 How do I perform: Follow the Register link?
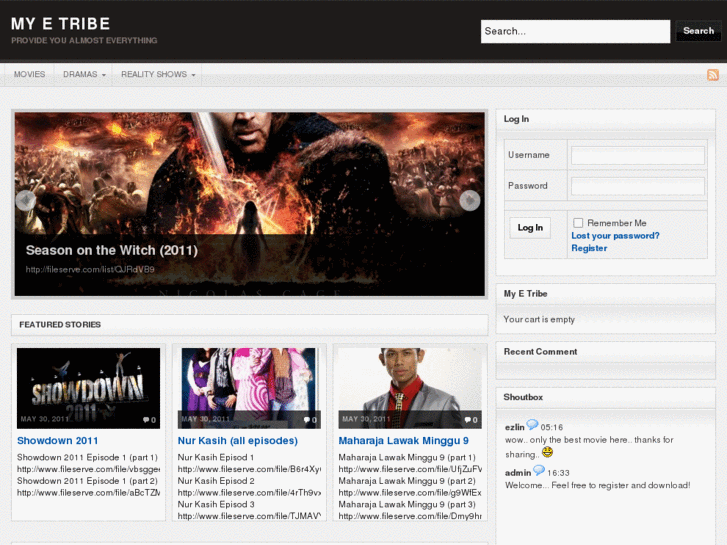pos(589,248)
